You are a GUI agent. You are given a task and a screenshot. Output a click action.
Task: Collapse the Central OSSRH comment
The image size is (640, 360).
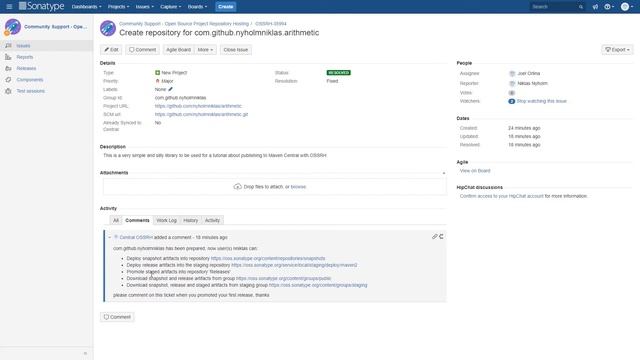(x=109, y=237)
